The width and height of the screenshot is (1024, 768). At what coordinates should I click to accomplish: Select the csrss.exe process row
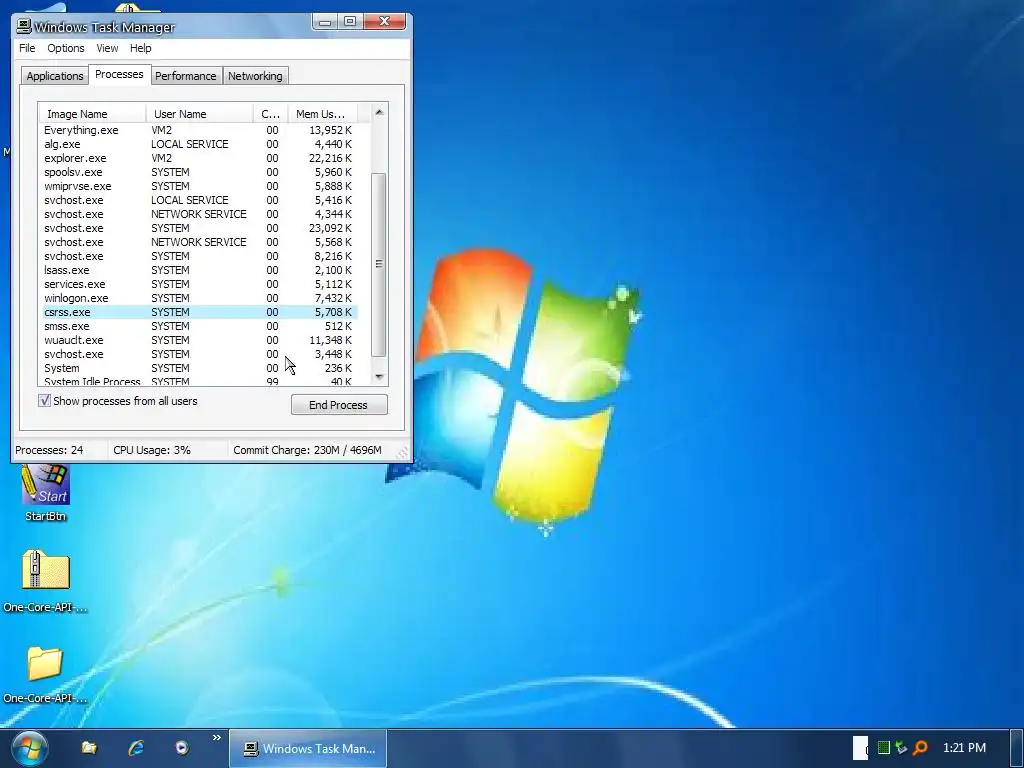coord(200,312)
